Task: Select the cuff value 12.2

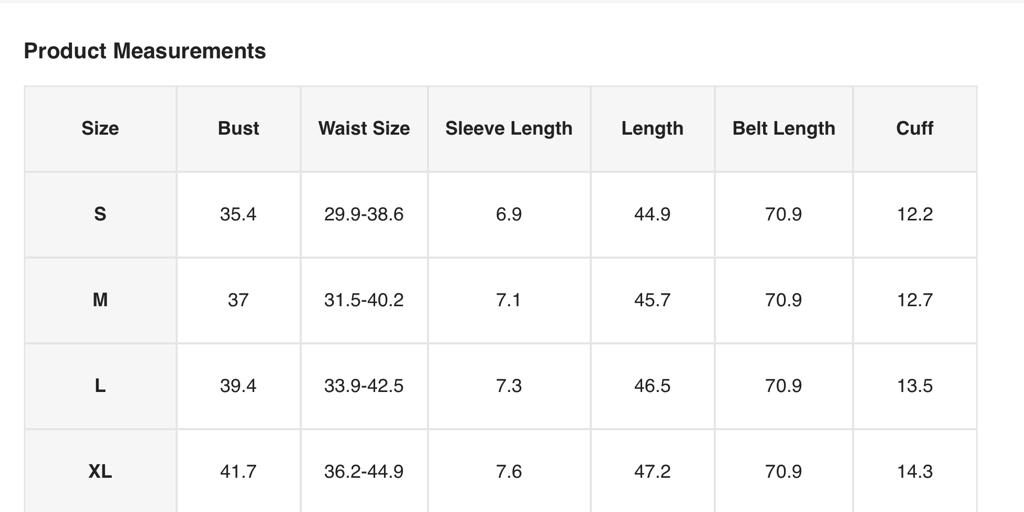Action: pyautogui.click(x=914, y=214)
